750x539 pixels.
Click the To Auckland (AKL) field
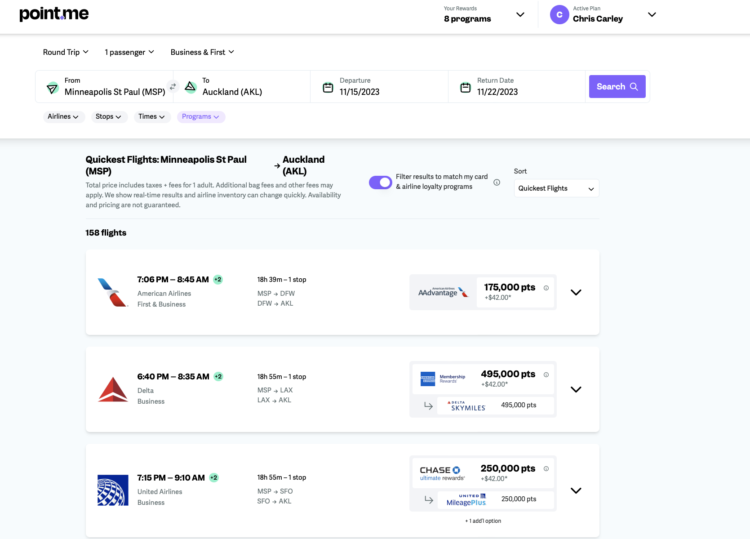point(243,87)
